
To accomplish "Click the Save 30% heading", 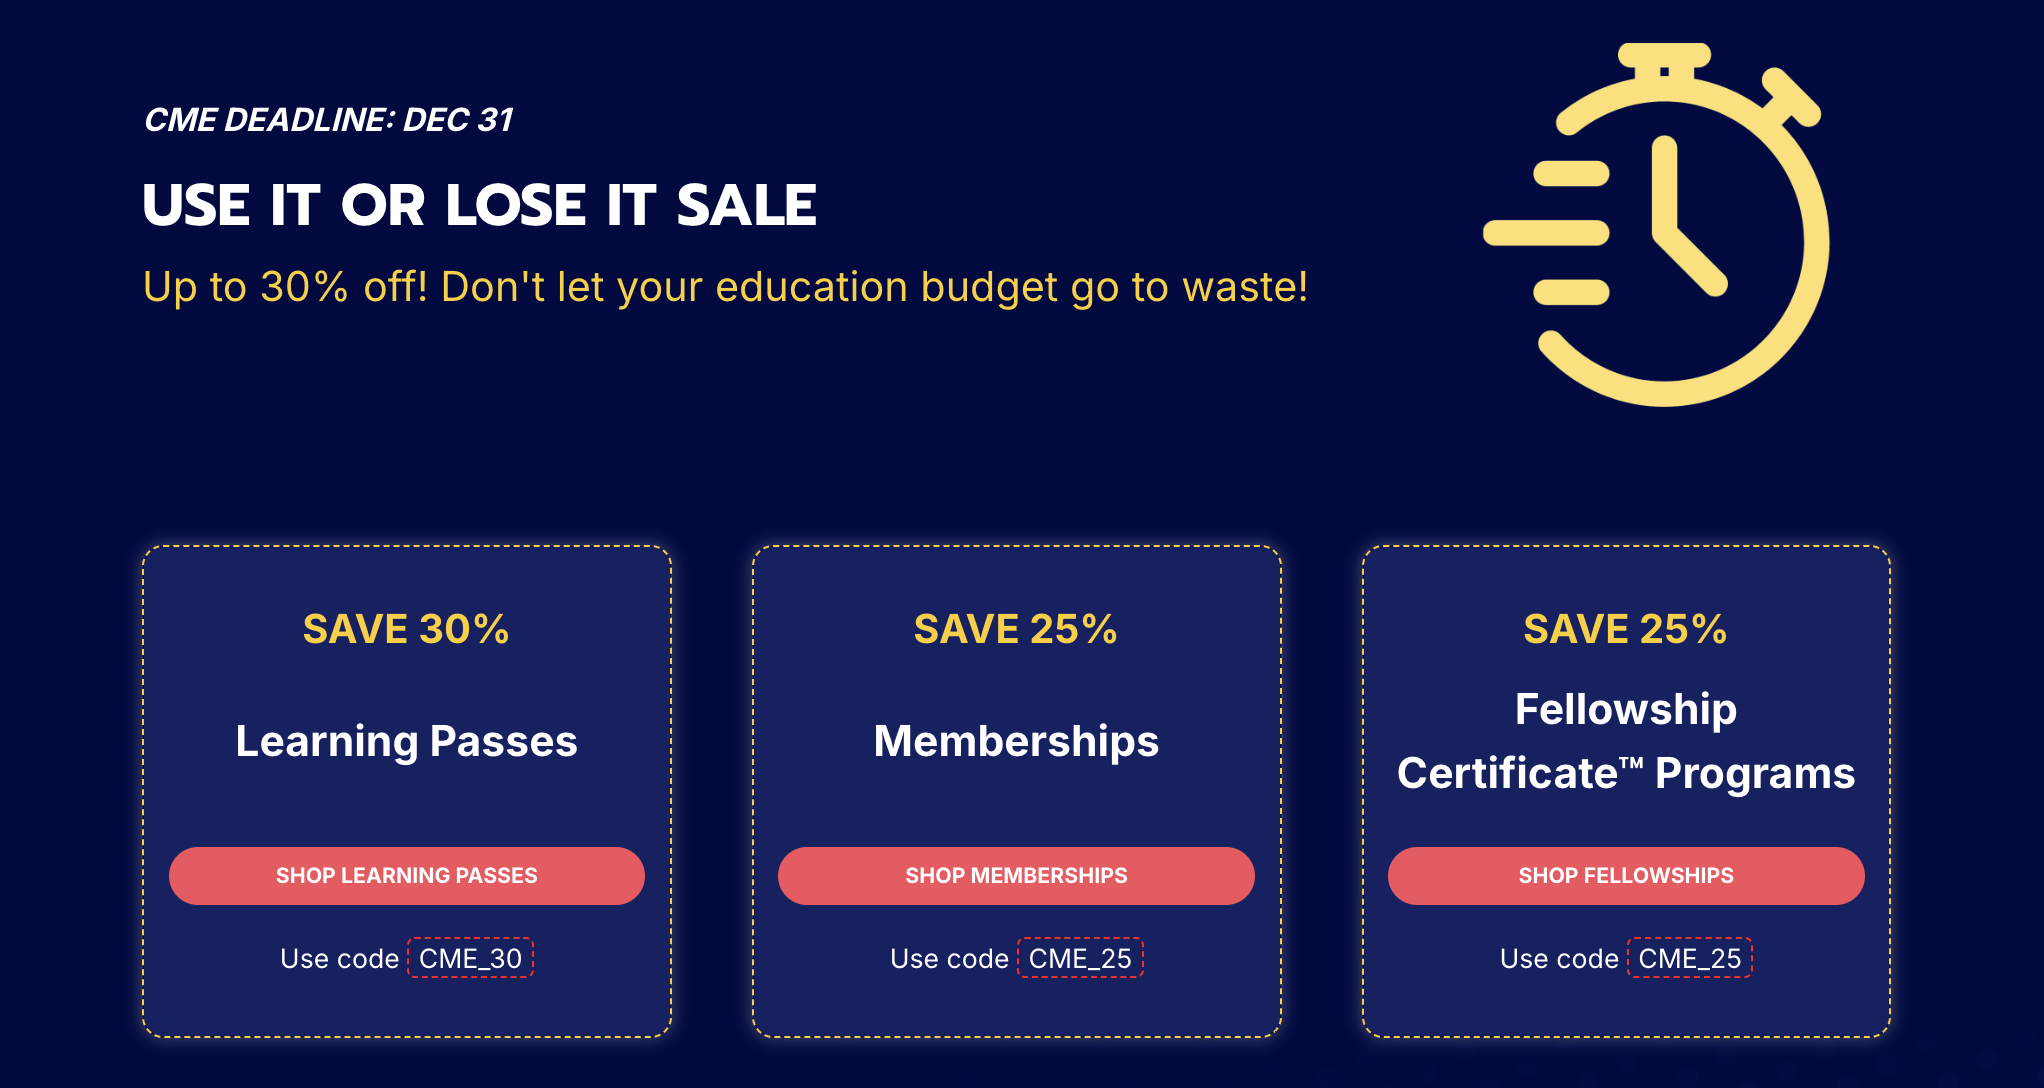I will point(406,629).
